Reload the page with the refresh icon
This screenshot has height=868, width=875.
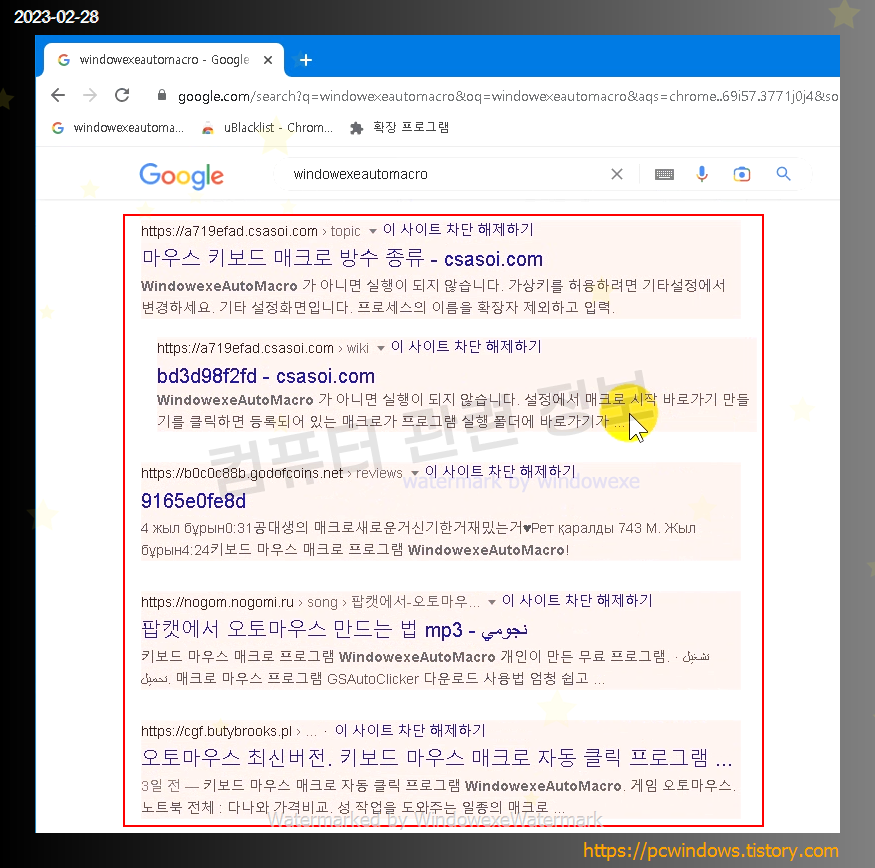(x=122, y=95)
